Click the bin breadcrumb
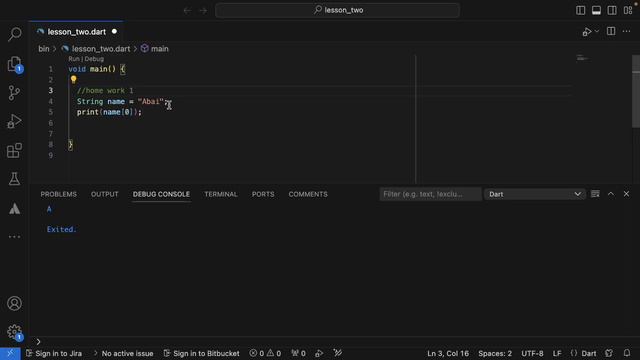Screen dimensions: 640x360 [44, 49]
